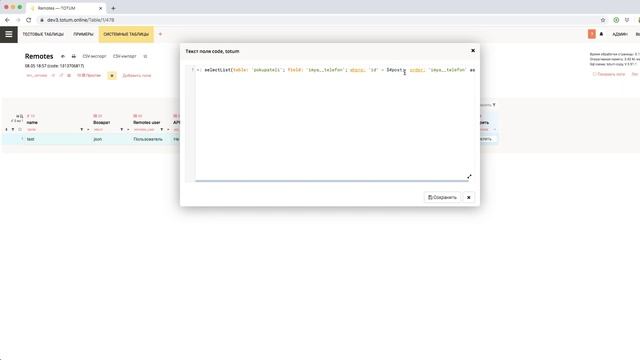640x360 pixels.
Task: Close the code dialog with the top X
Action: 473,51
